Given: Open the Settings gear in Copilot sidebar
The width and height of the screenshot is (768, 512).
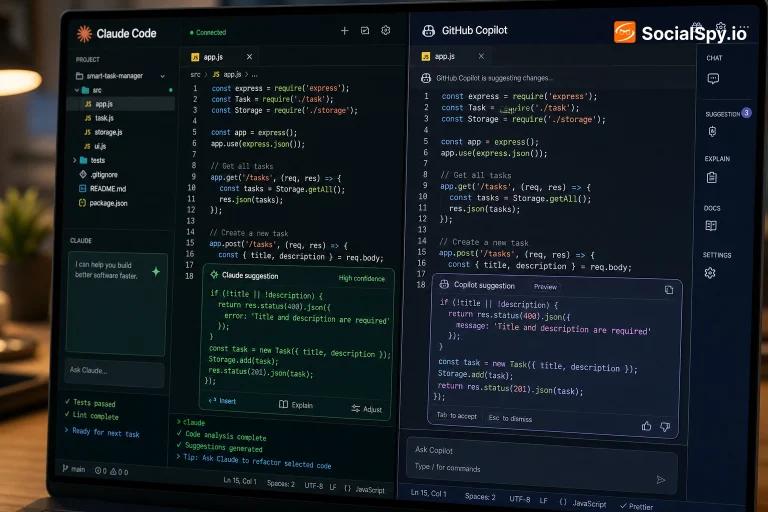Looking at the screenshot, I should [x=710, y=273].
